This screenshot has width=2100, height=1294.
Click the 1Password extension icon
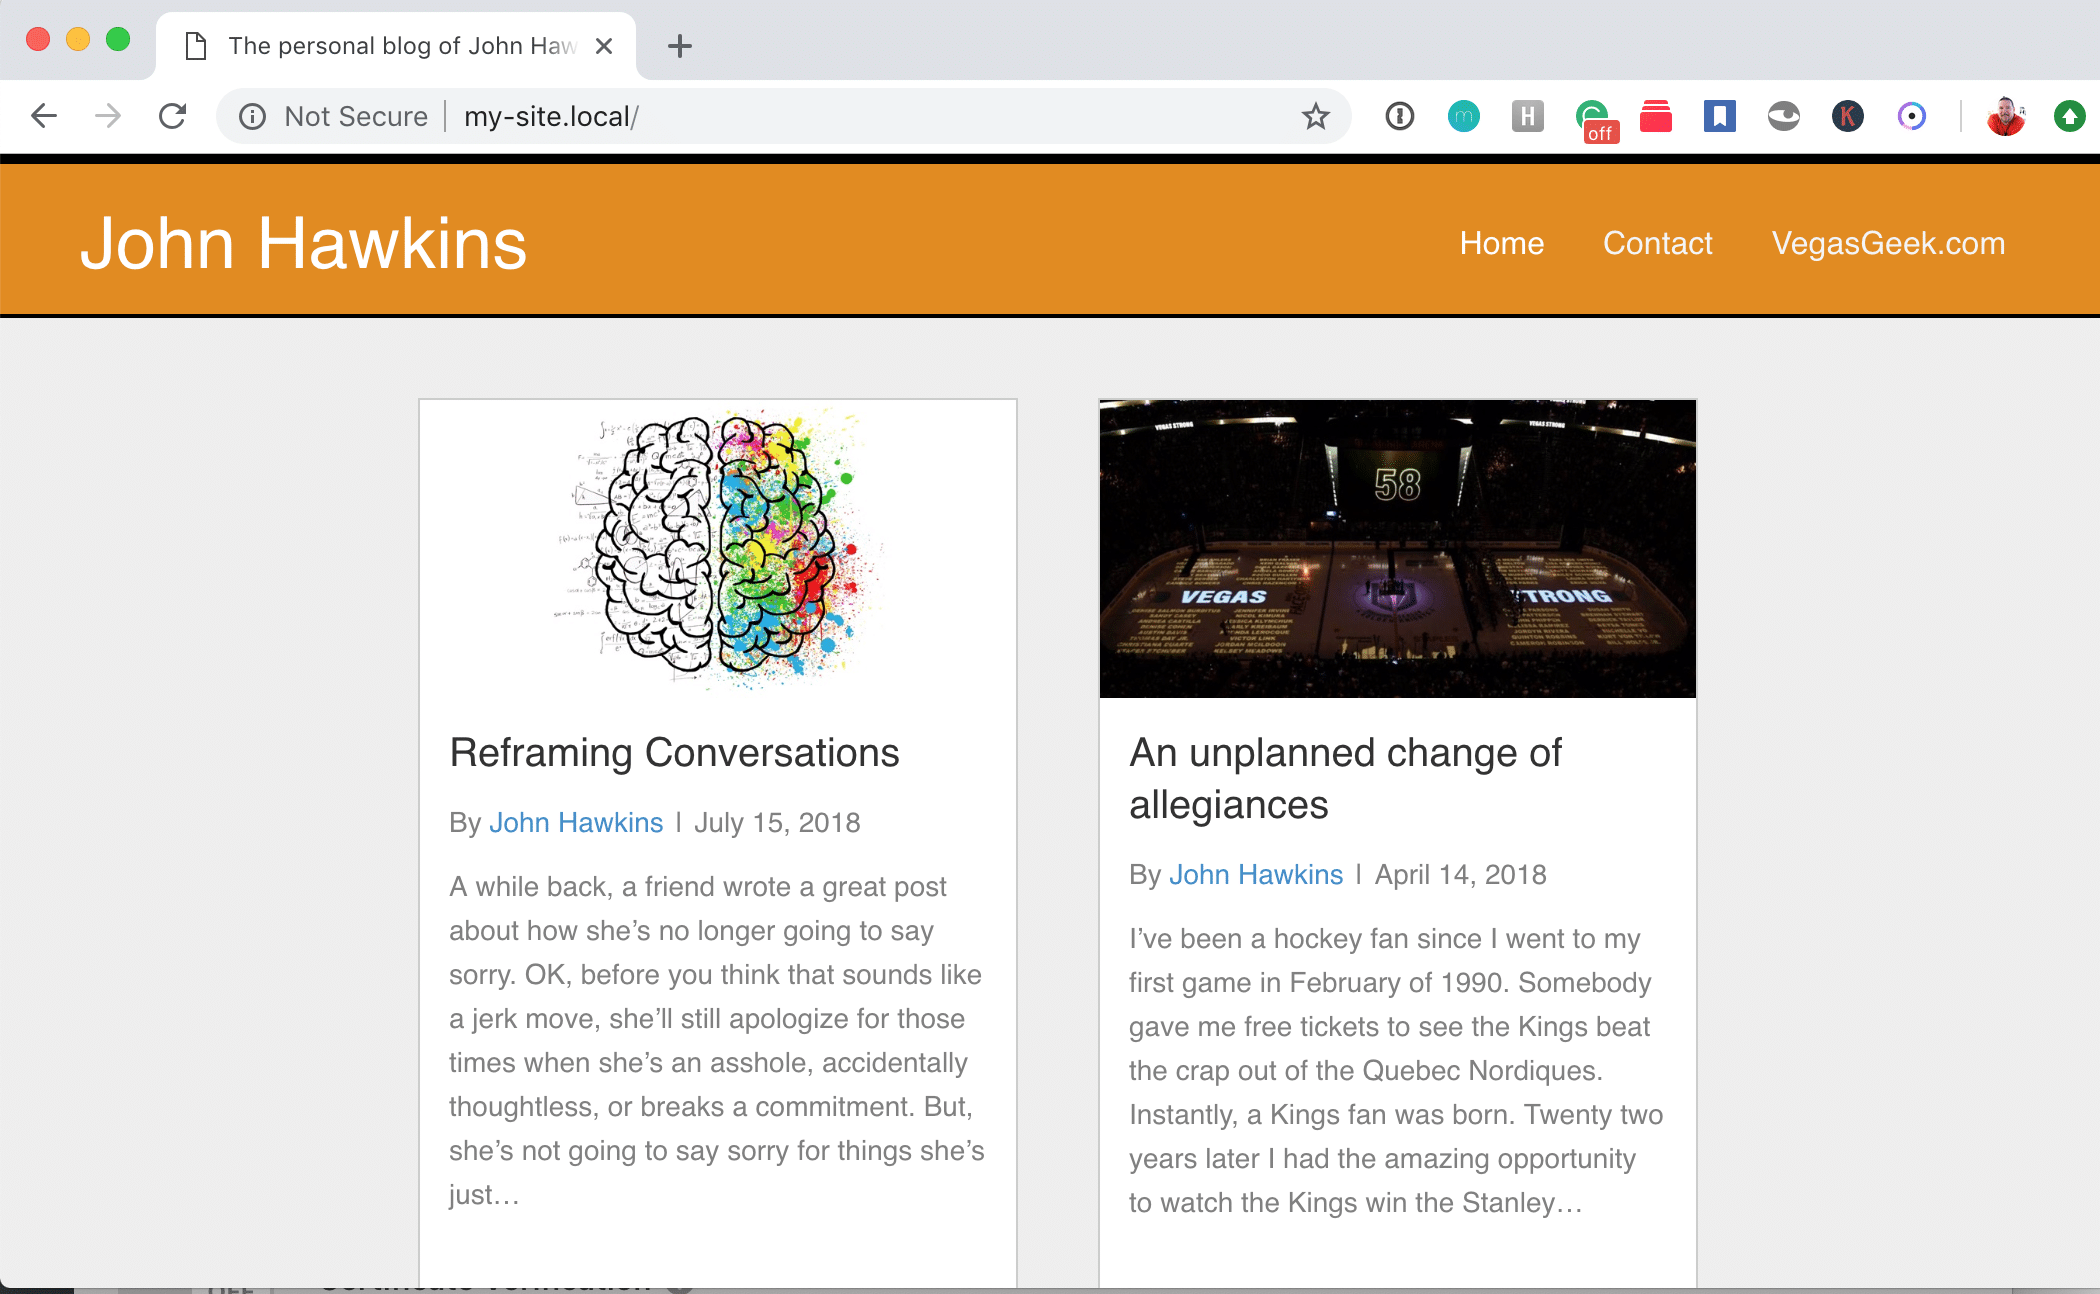pos(1399,117)
